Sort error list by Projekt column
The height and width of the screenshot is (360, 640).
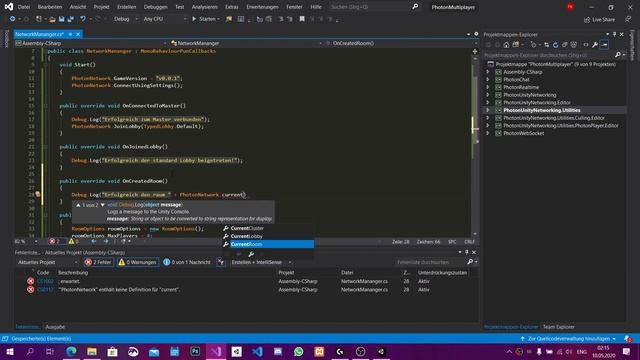286,273
